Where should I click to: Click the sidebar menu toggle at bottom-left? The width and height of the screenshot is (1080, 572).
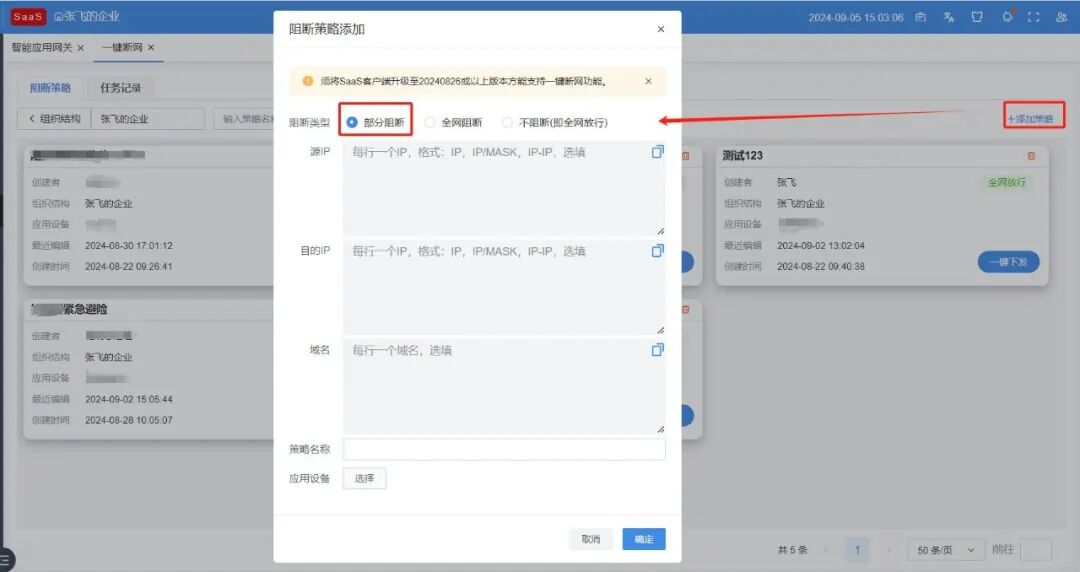coord(5,560)
